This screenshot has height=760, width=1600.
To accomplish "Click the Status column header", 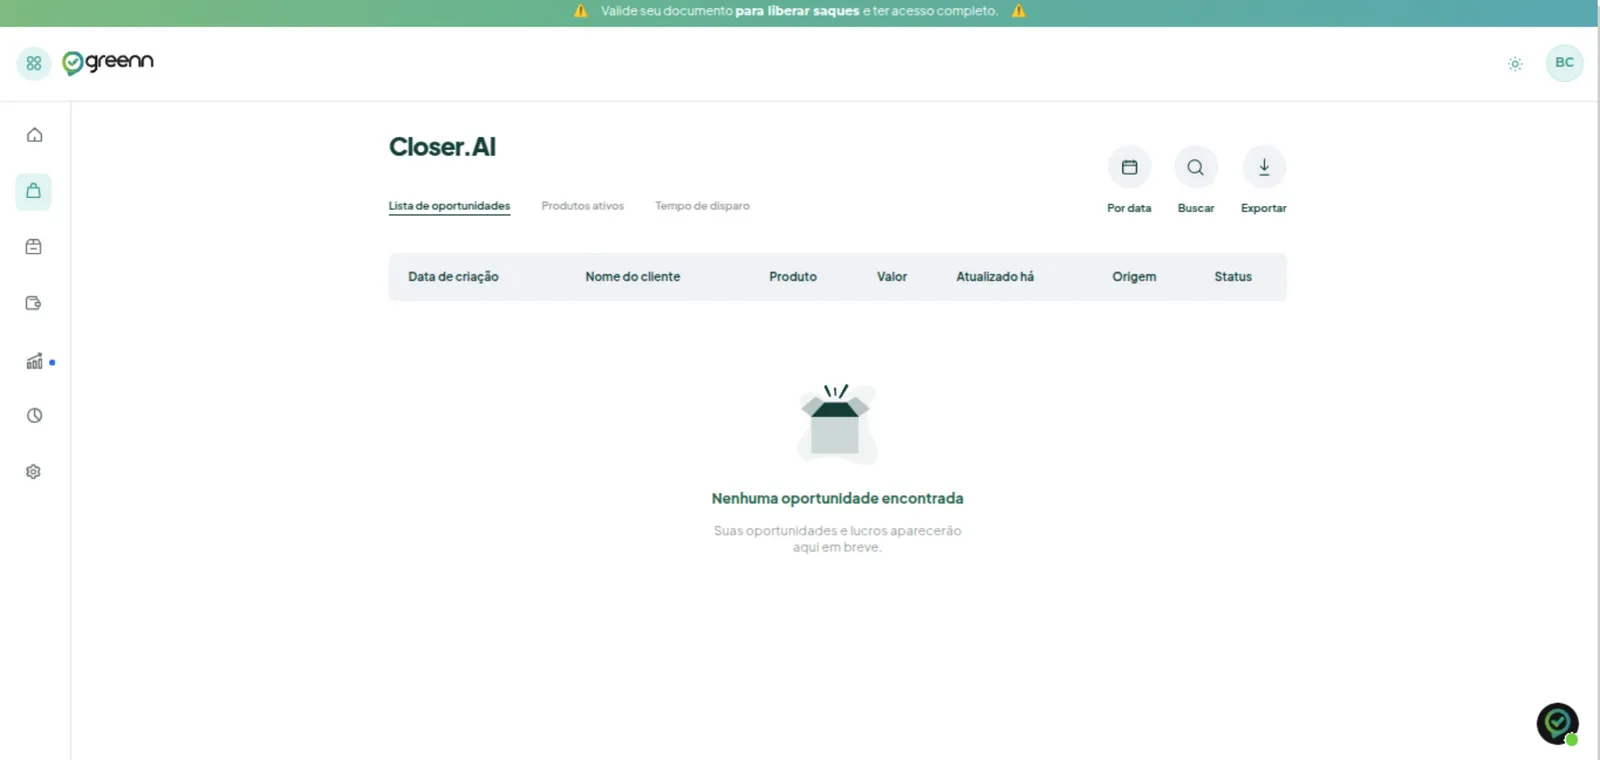I will 1233,277.
